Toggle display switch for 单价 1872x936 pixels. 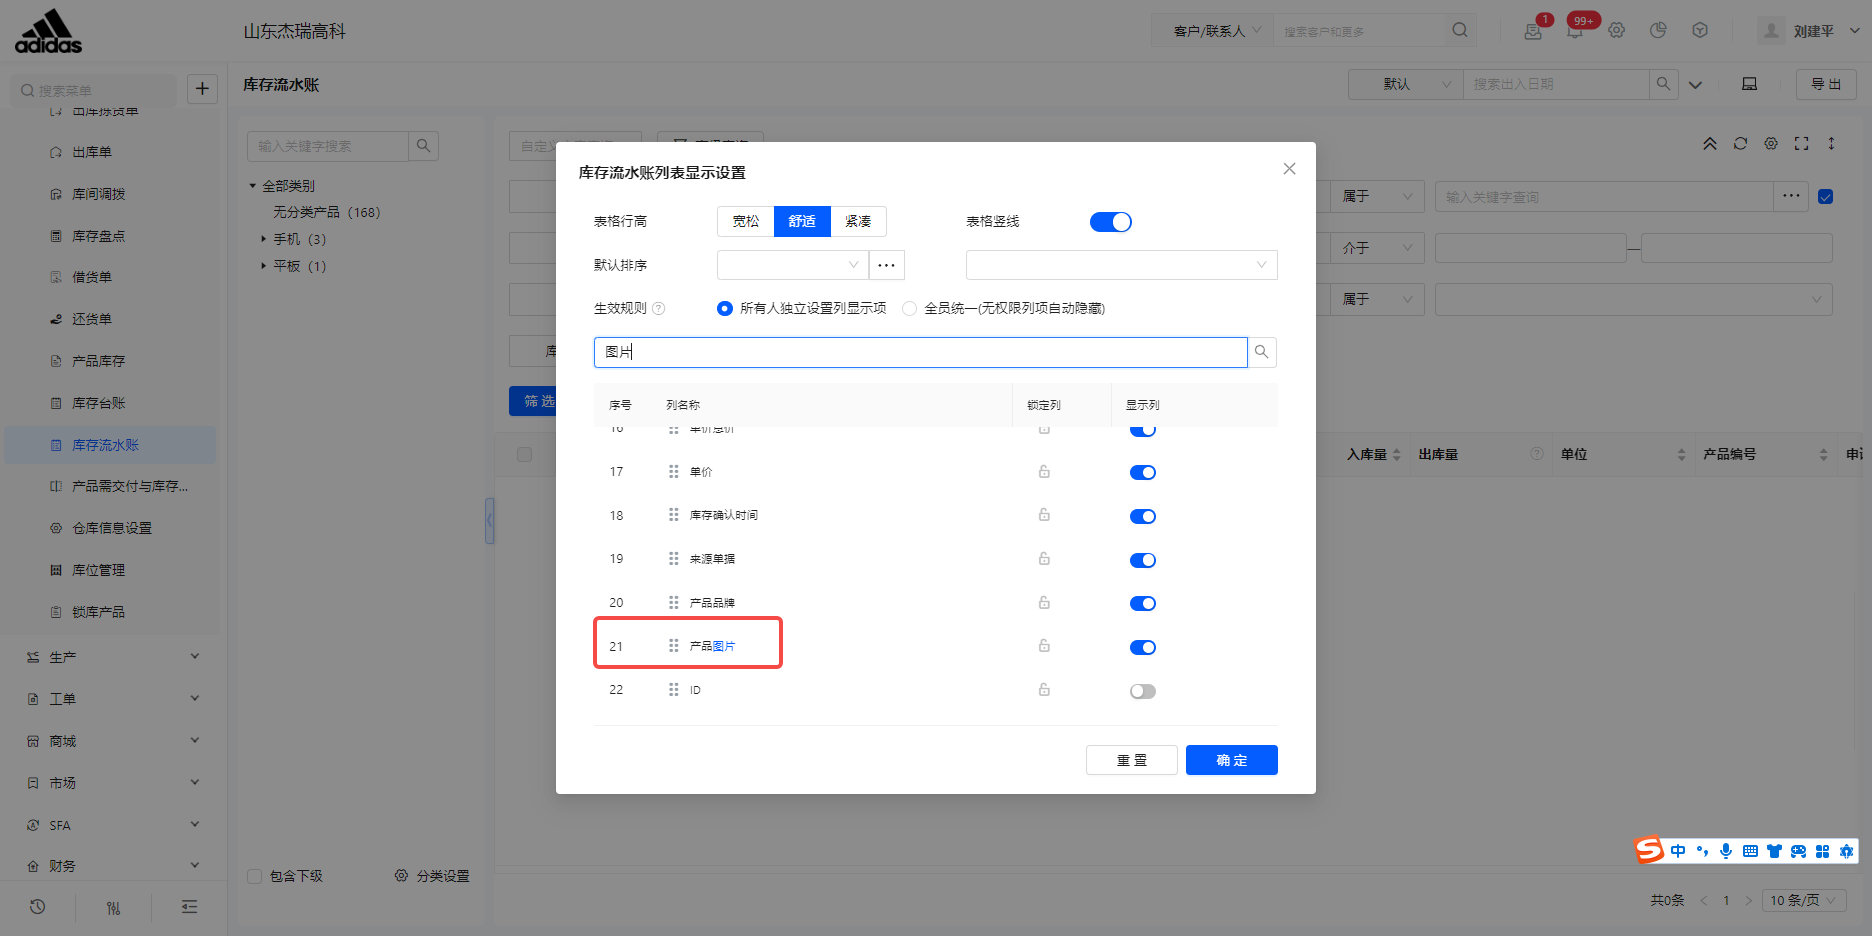pyautogui.click(x=1143, y=473)
